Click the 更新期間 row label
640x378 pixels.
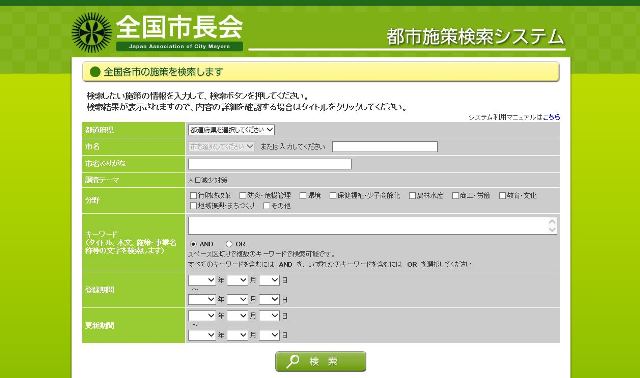[100, 325]
